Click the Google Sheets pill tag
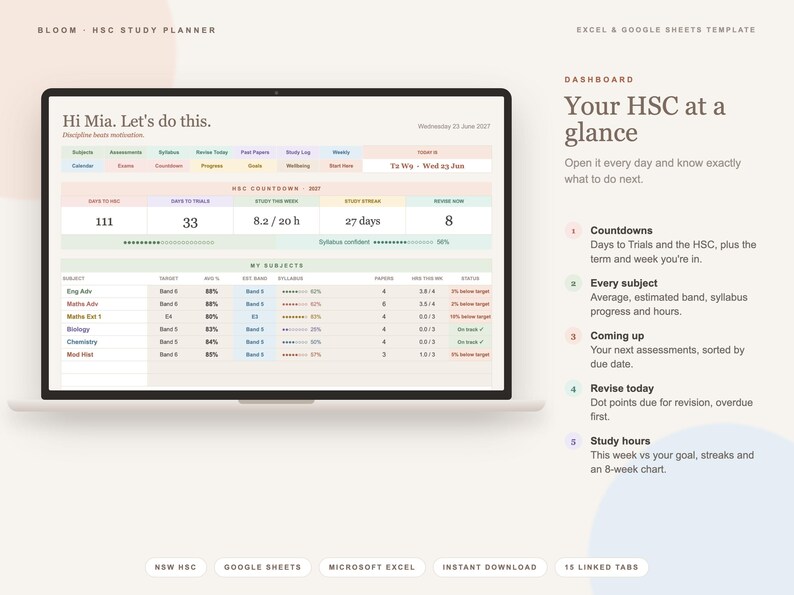This screenshot has width=794, height=595. click(262, 567)
